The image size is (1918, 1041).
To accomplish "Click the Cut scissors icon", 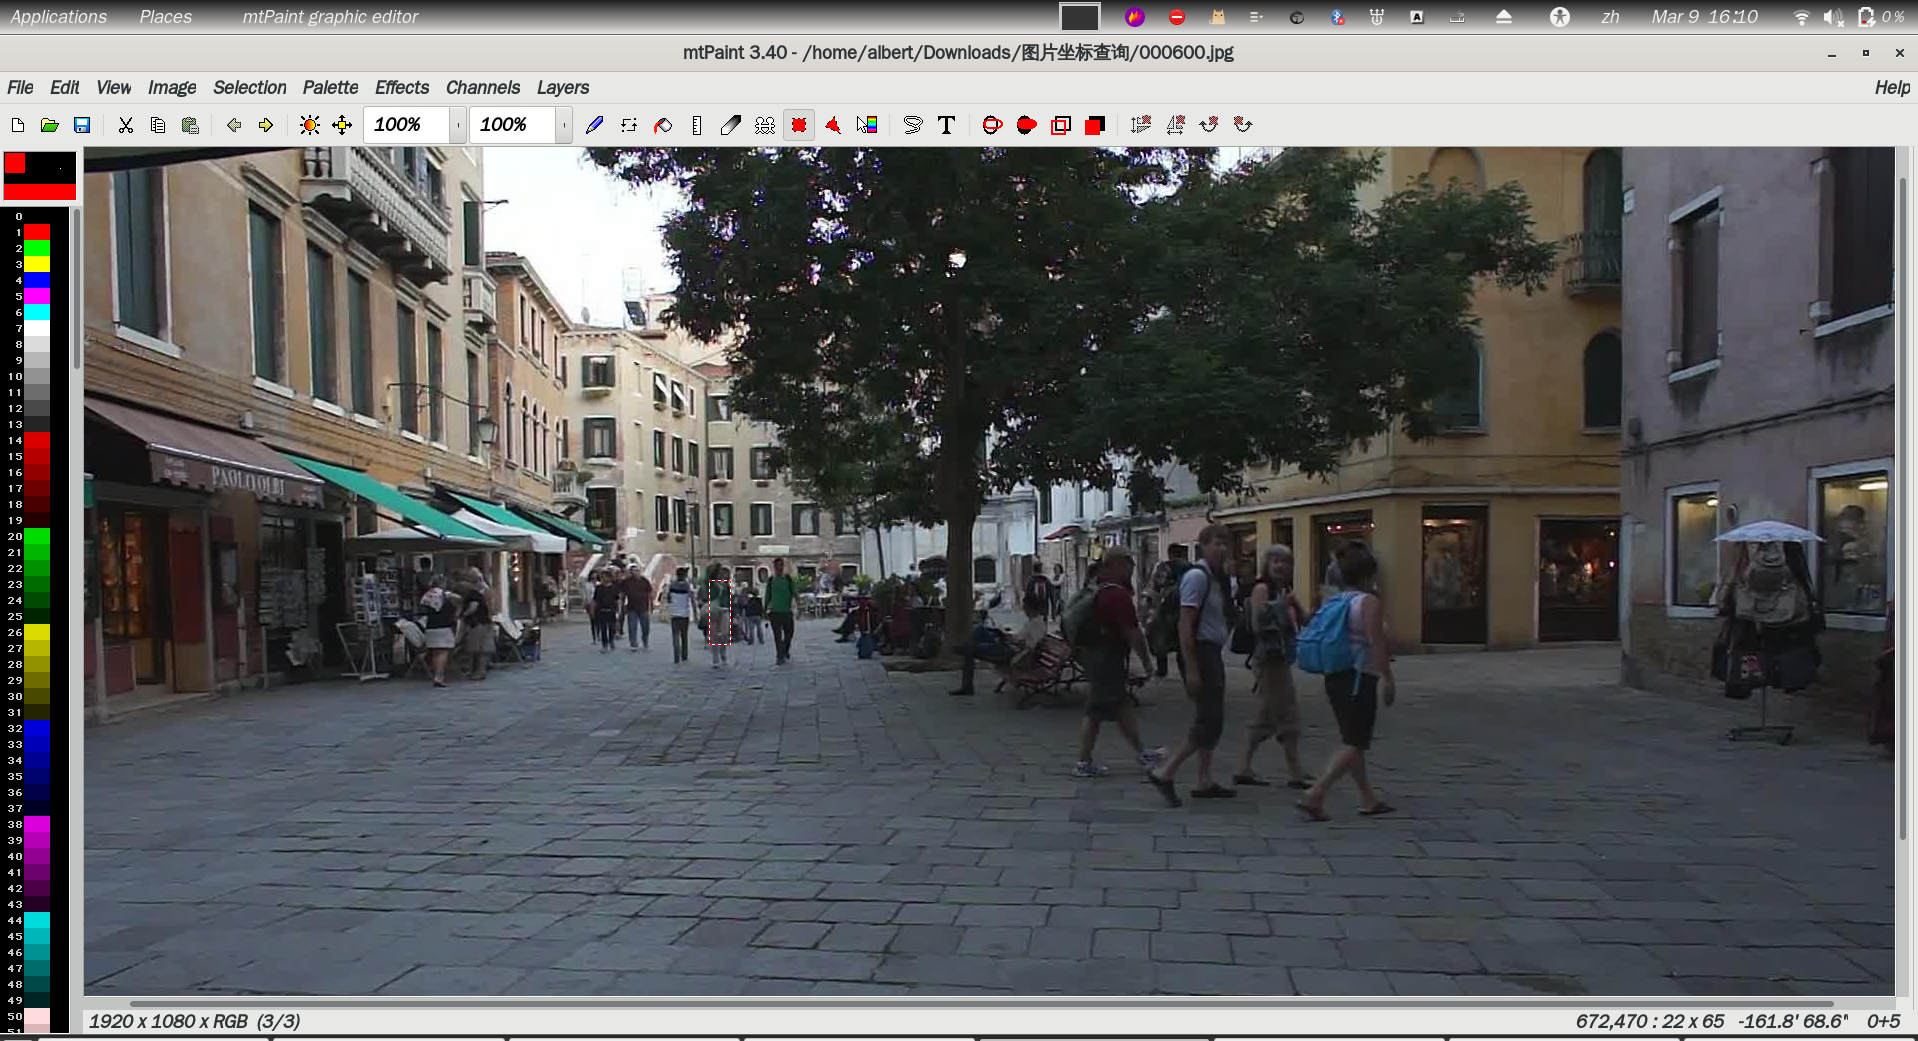I will pos(125,125).
